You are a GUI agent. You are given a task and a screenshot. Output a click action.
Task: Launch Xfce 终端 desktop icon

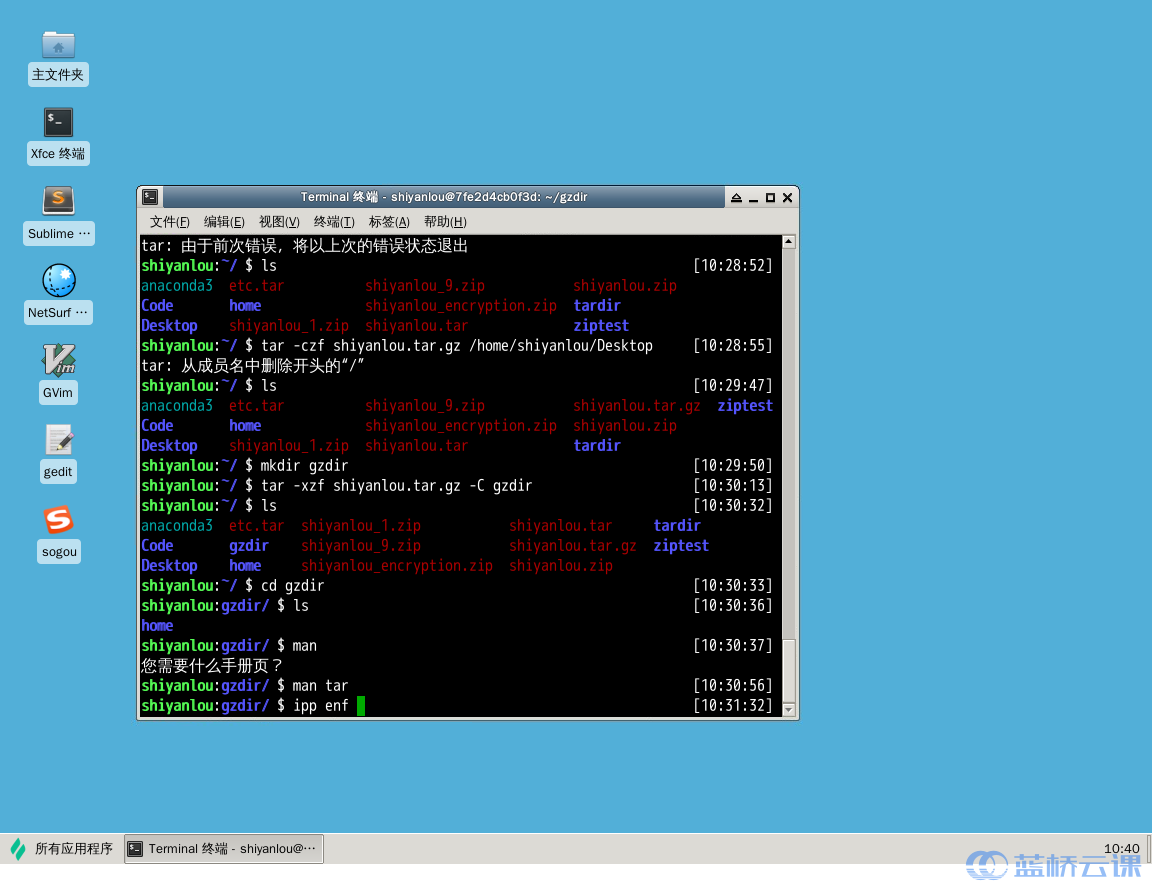58,123
